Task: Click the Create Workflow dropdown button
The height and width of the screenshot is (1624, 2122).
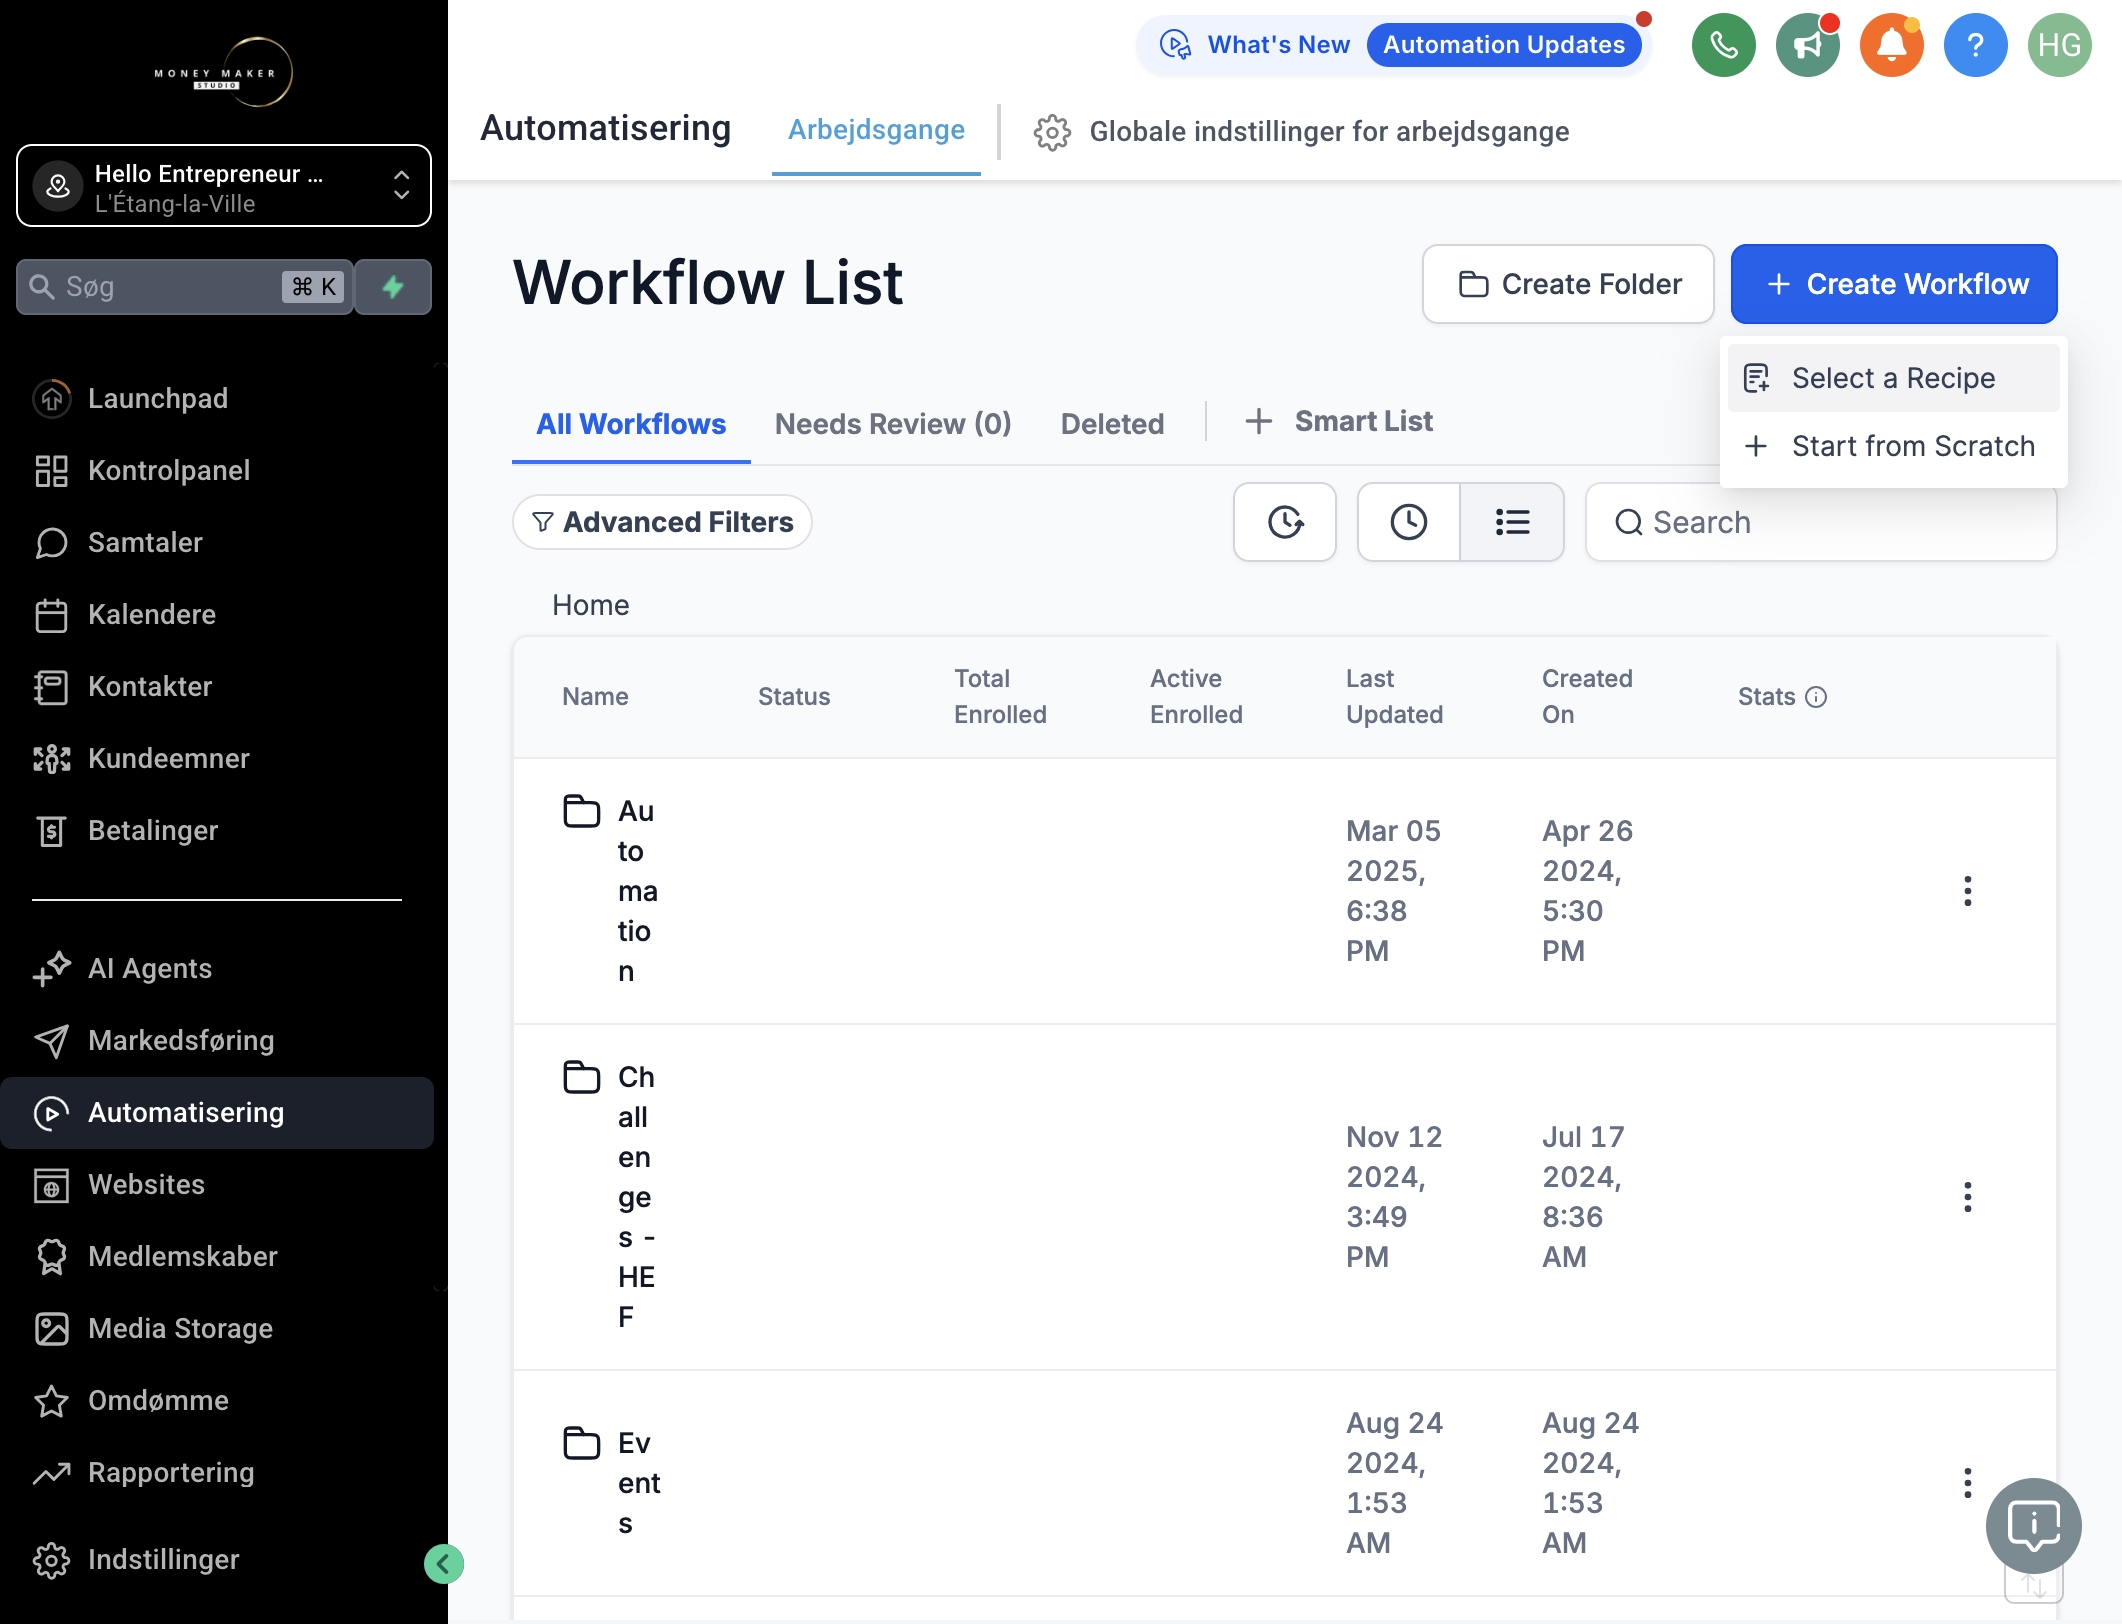Action: pyautogui.click(x=1894, y=284)
